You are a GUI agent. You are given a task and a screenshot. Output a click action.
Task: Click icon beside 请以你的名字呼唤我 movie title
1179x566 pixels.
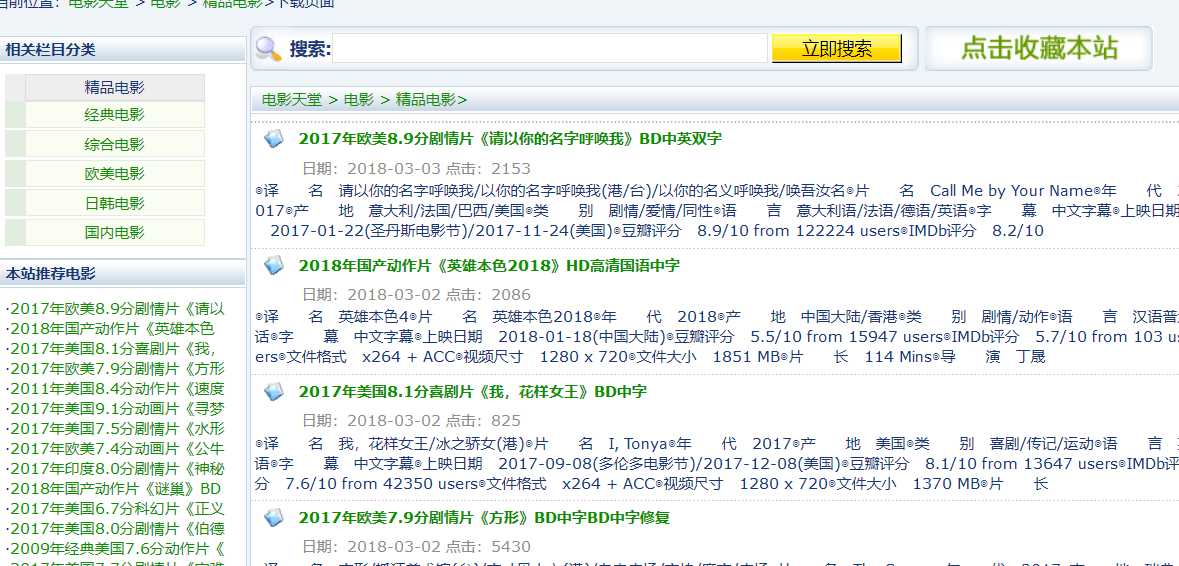coord(274,138)
